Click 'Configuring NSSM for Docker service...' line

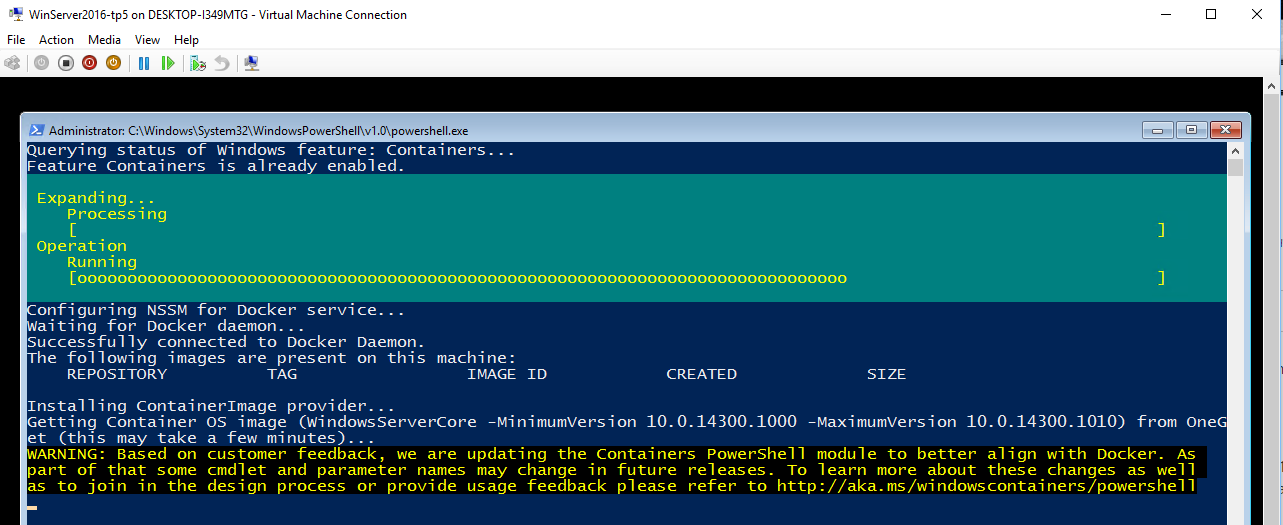coord(216,310)
